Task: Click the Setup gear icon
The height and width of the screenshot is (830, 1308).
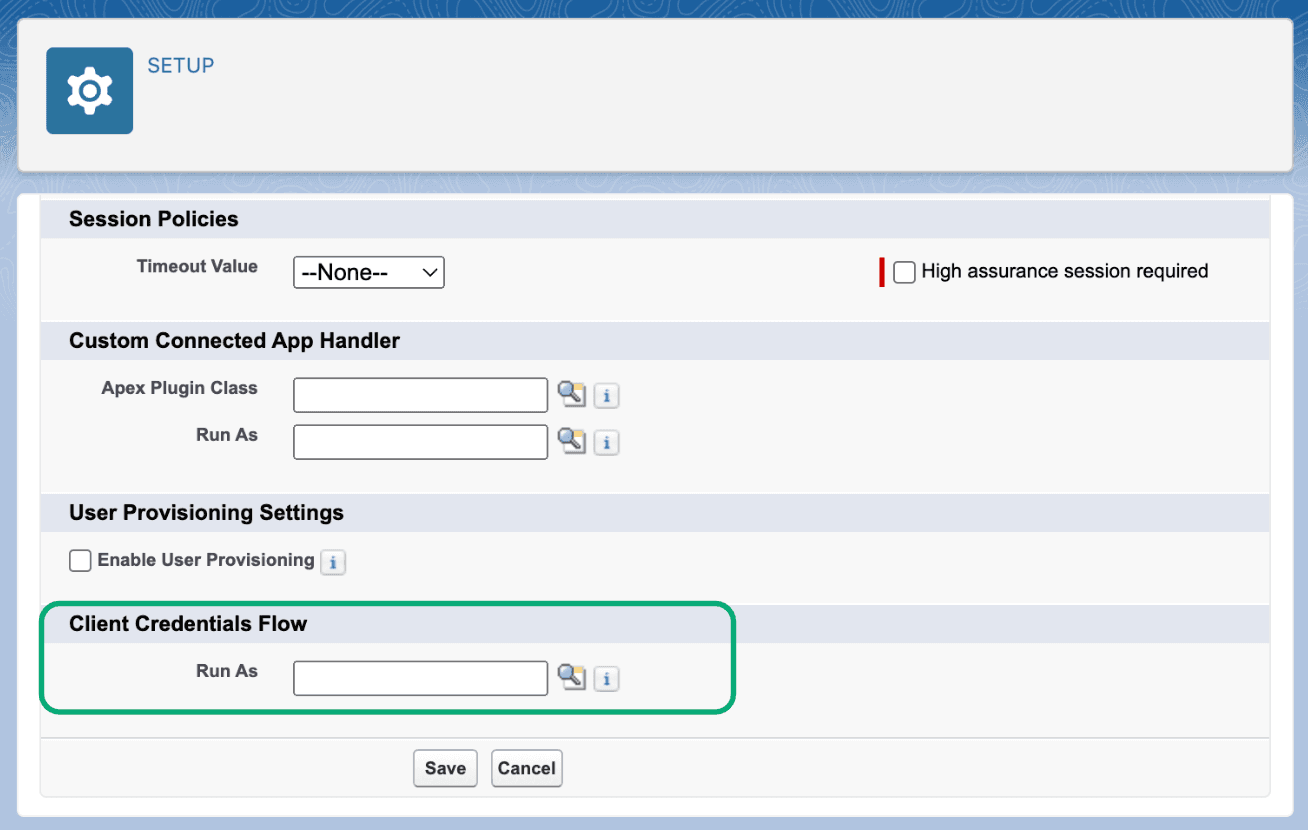Action: (x=89, y=91)
